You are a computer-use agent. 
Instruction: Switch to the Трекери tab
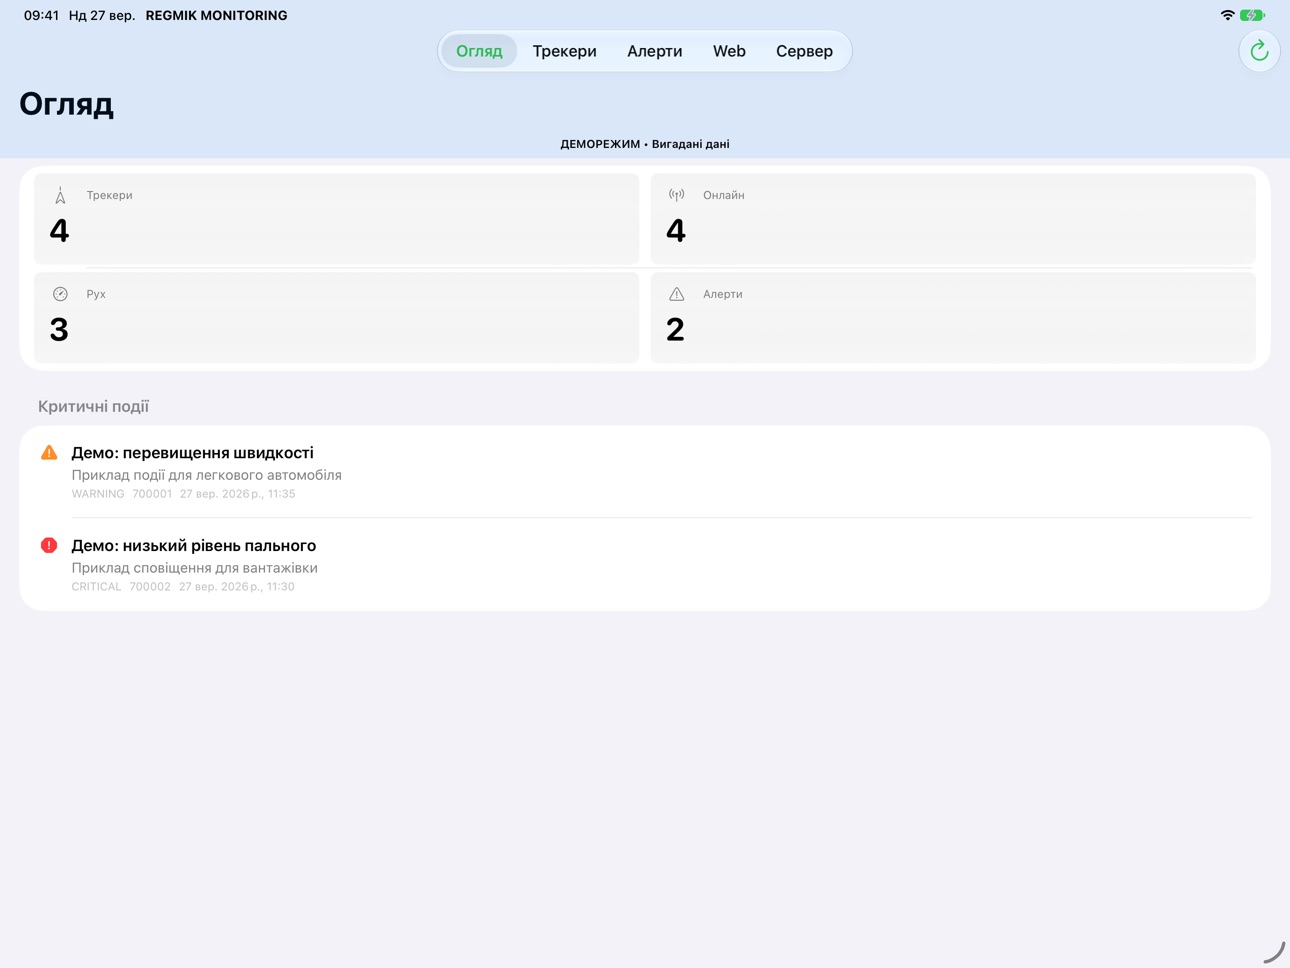click(564, 51)
